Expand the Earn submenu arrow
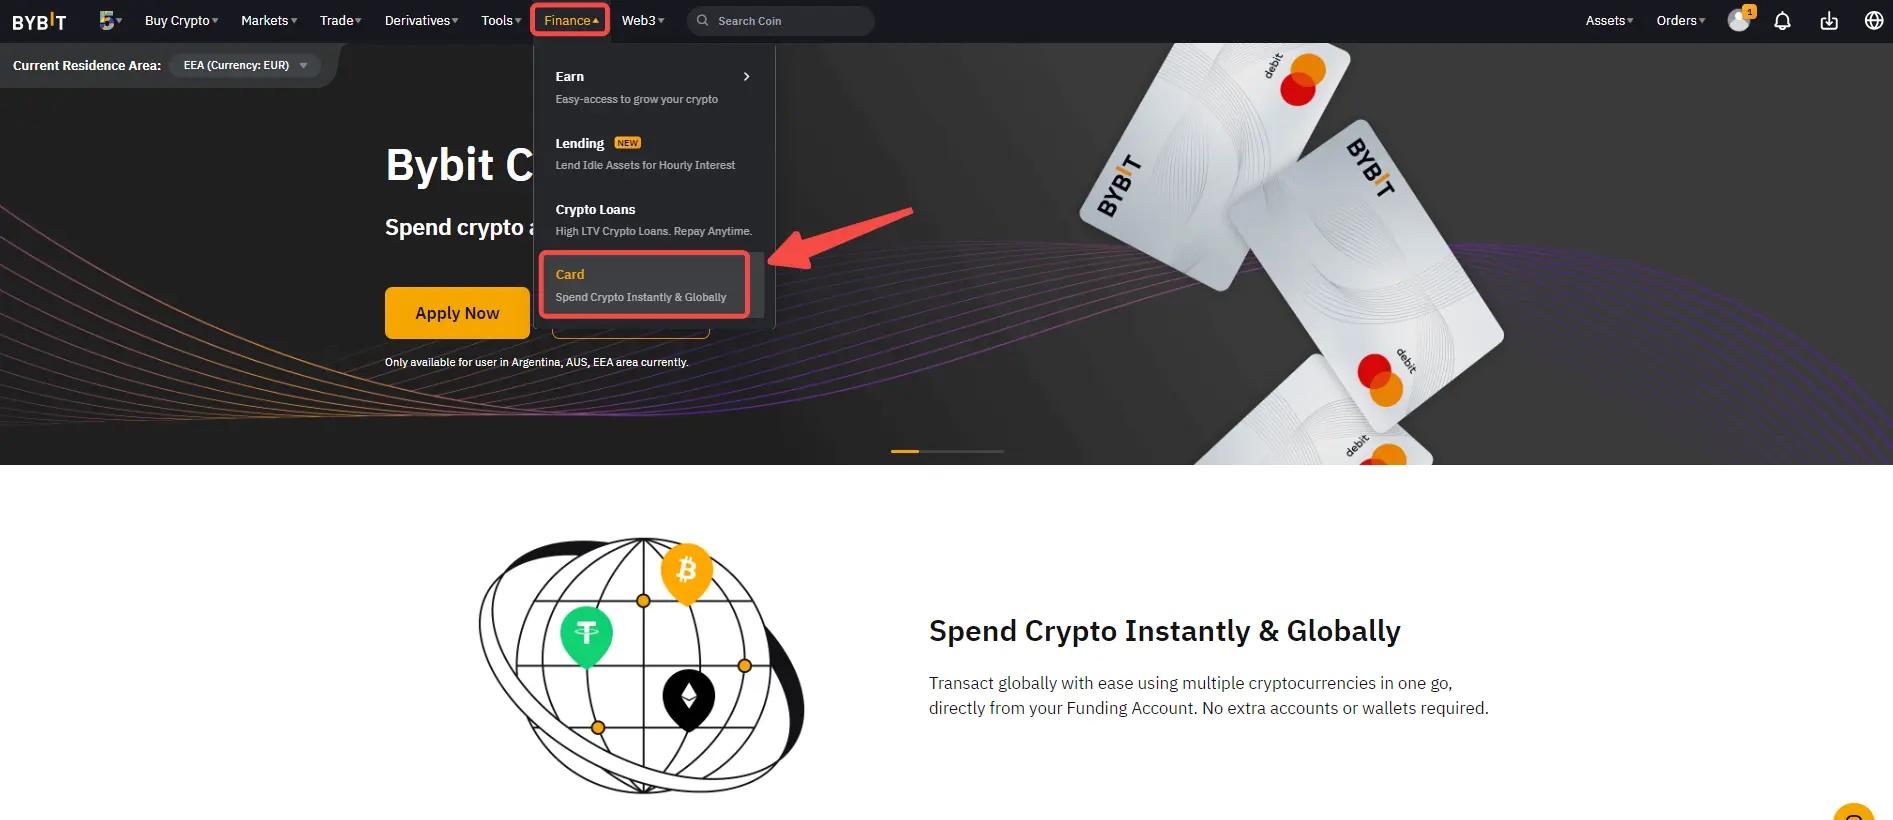 746,77
